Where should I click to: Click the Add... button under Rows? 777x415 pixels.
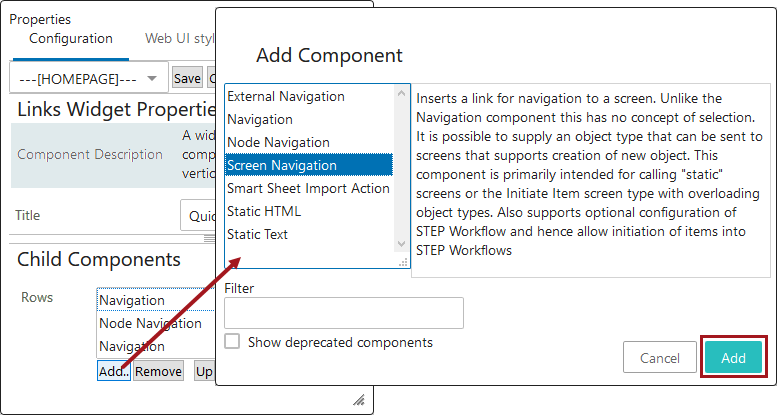click(114, 371)
